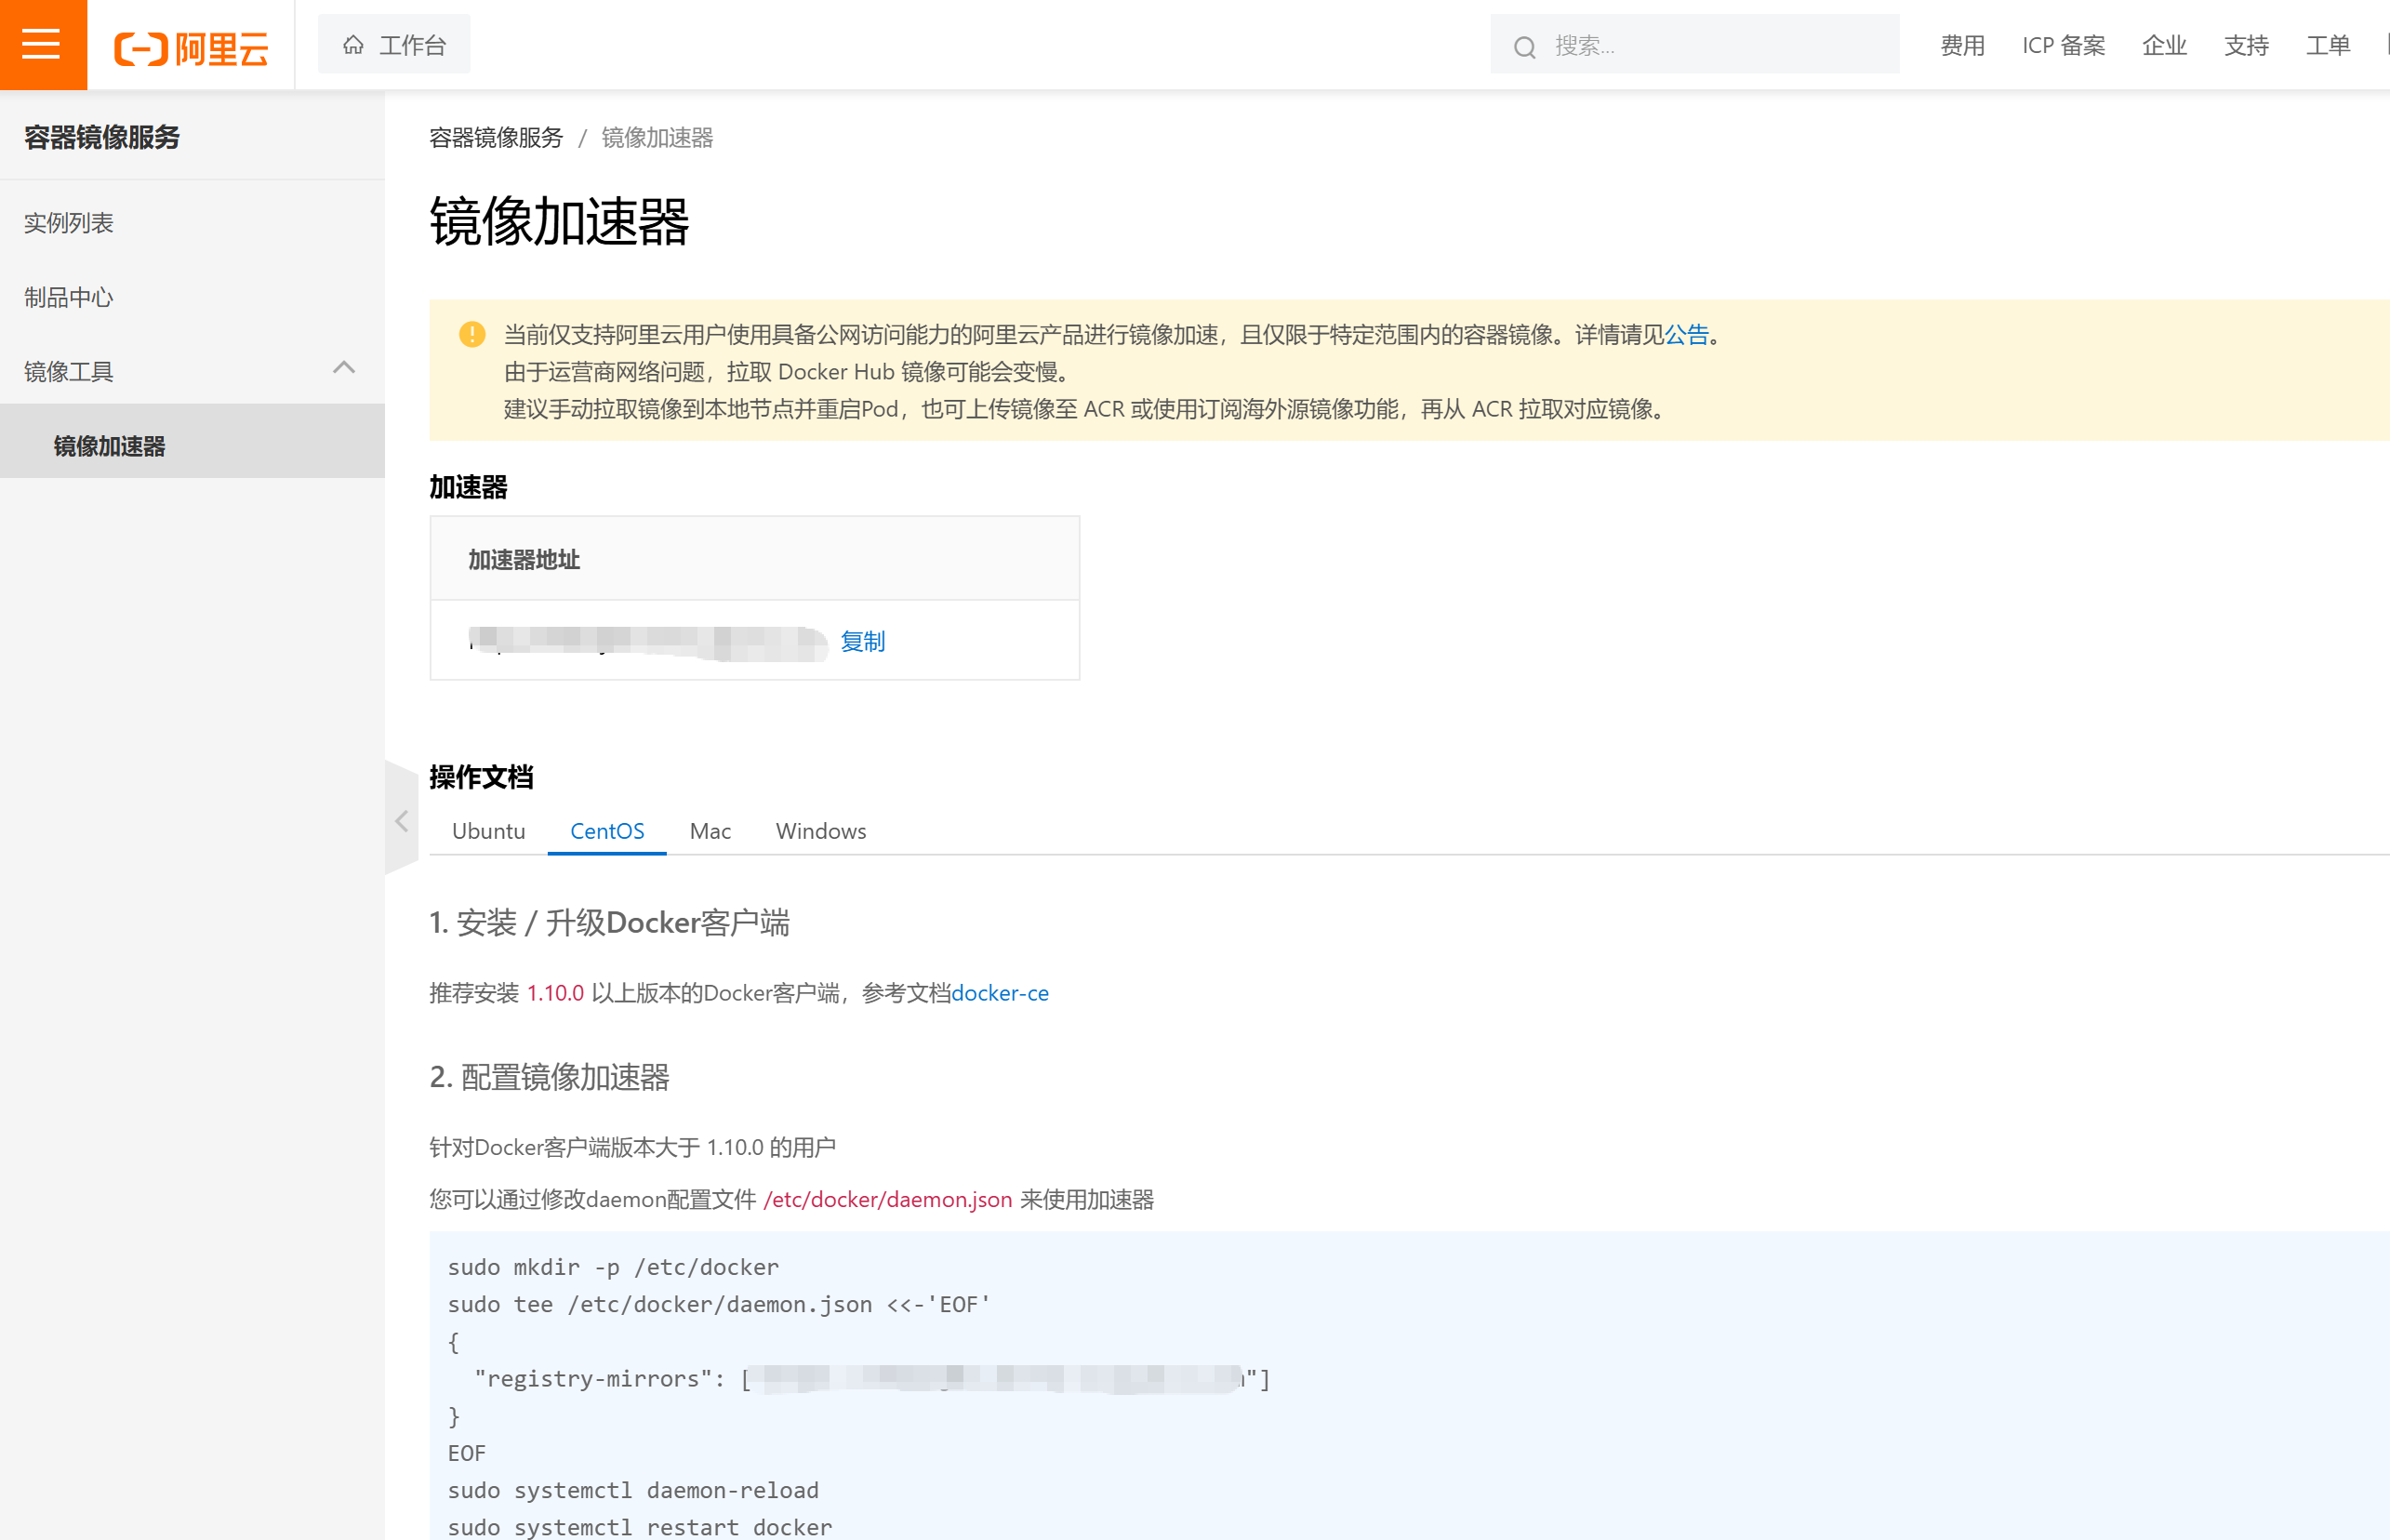Click the 镜像加速器 breadcrumb current page
2390x1540 pixels.
pyautogui.click(x=657, y=138)
